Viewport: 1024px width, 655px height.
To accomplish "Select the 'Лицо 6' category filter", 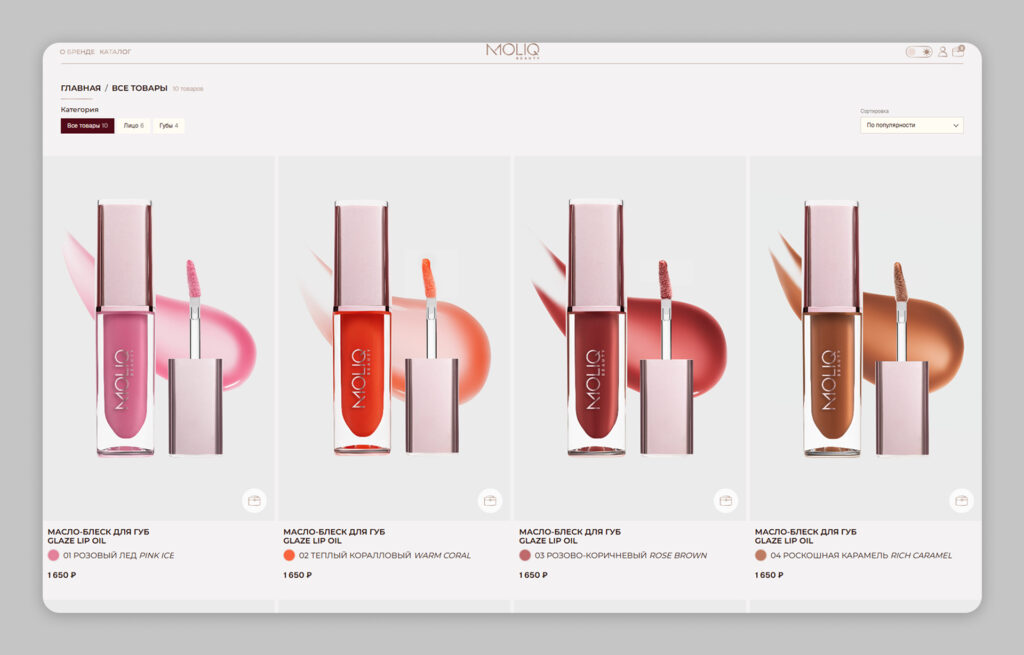I will click(134, 125).
